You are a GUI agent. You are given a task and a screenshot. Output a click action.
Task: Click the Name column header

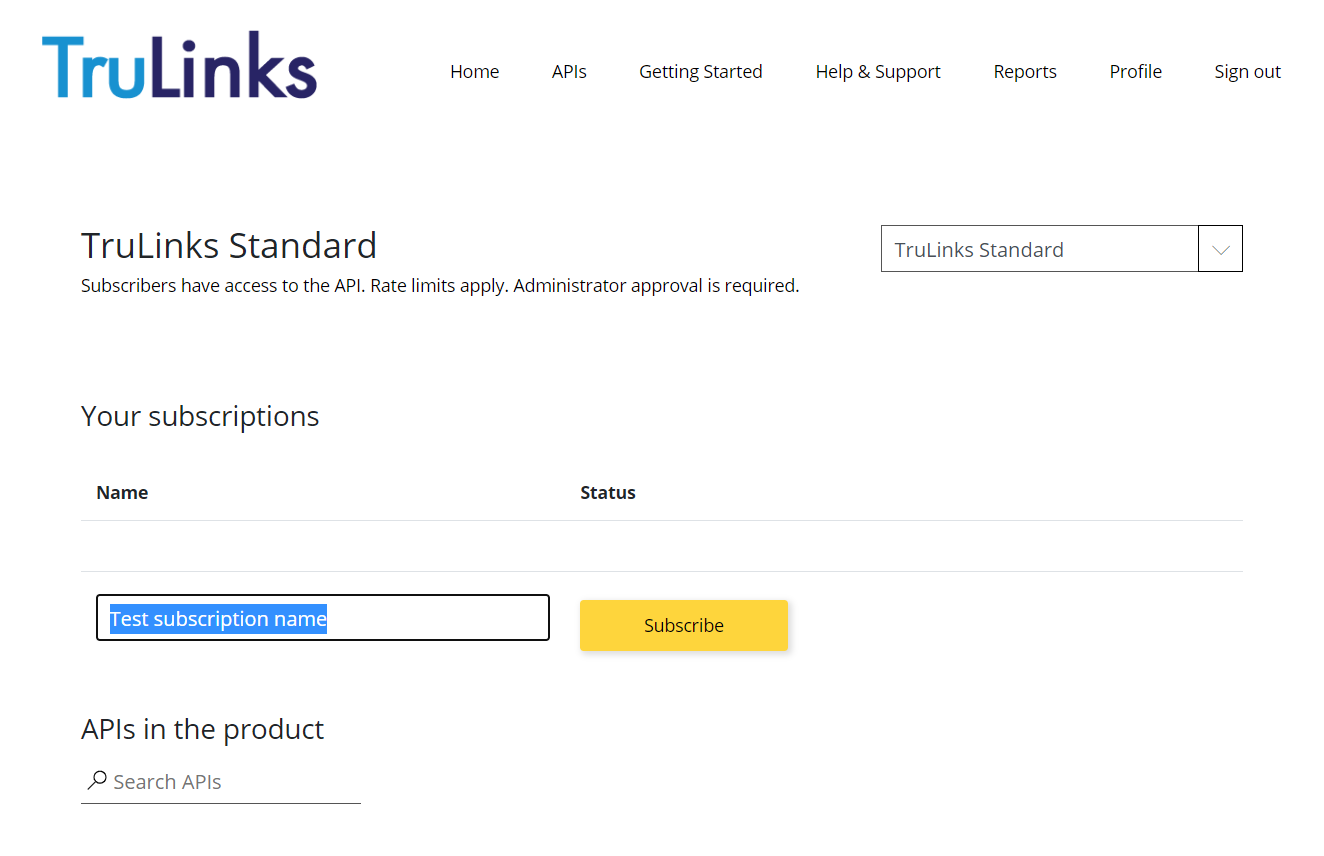click(122, 492)
